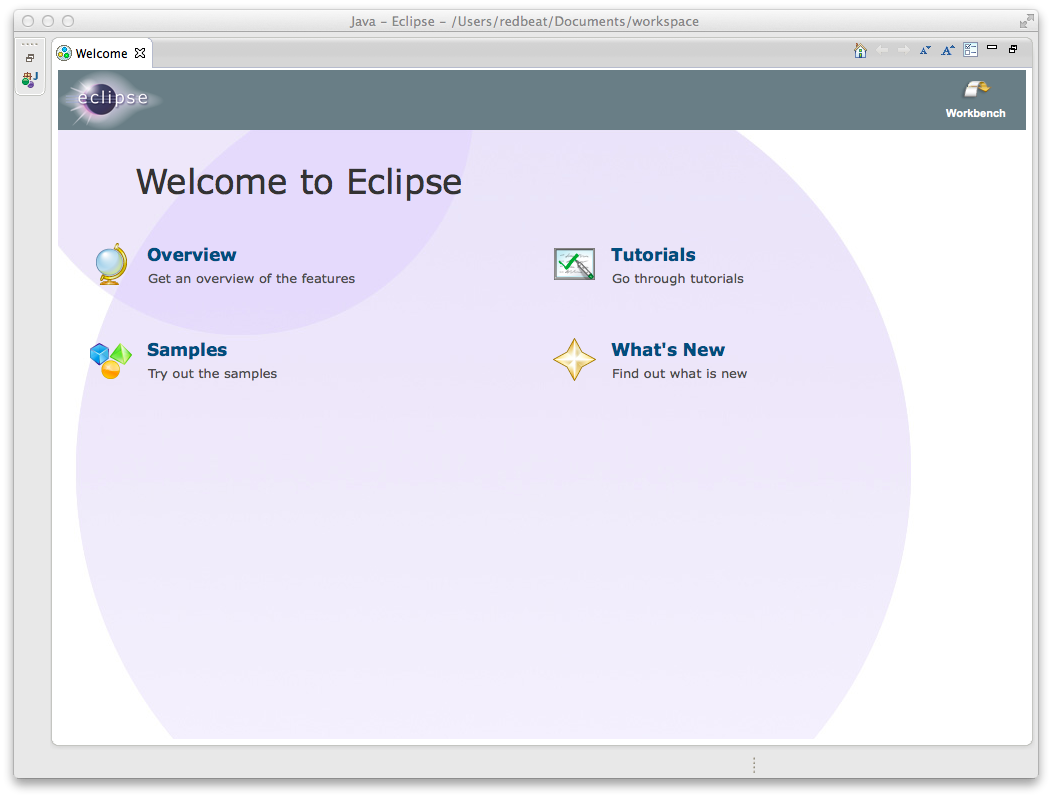Select the Welcome tab

point(101,54)
